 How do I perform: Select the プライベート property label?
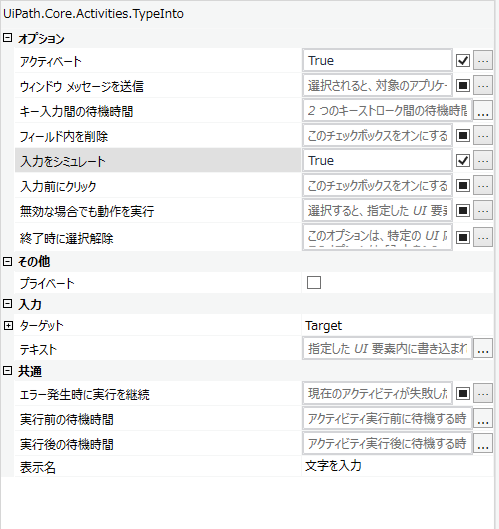click(x=47, y=283)
